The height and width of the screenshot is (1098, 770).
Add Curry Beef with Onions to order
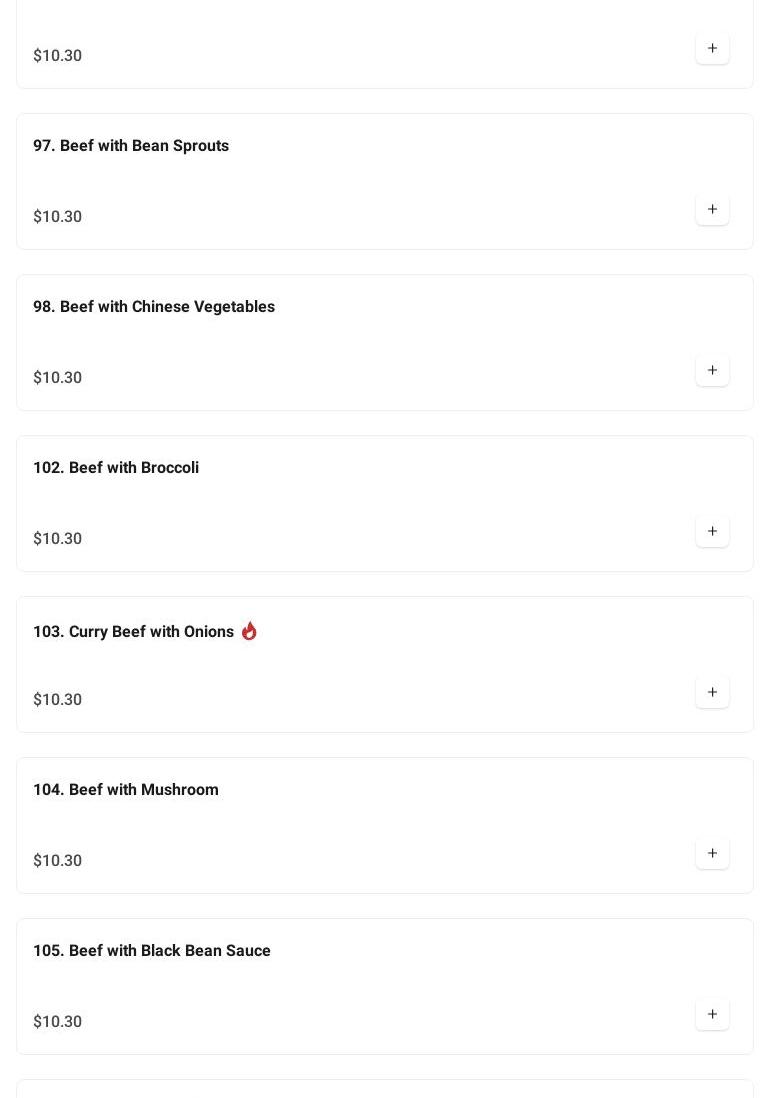(712, 693)
